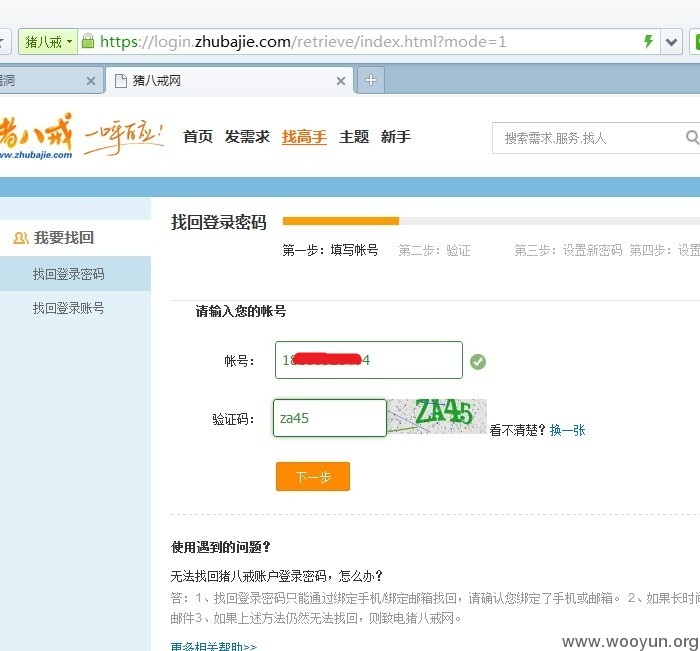Open the 猪八戒 site identity dropdown

click(x=48, y=42)
